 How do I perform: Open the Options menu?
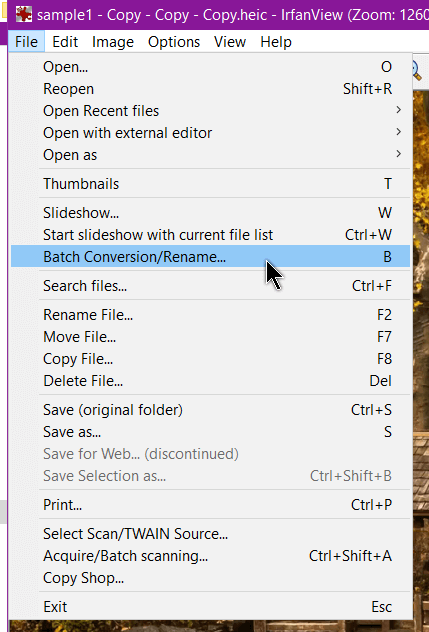coord(174,42)
